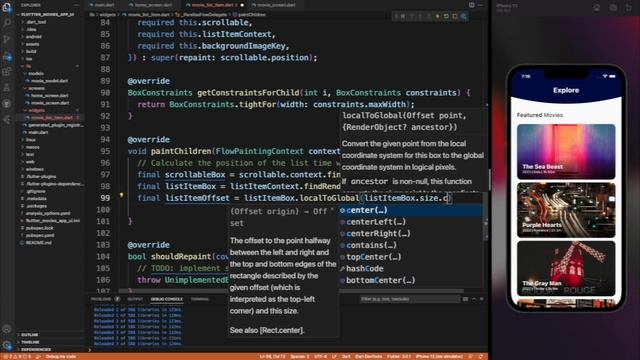The width and height of the screenshot is (640, 360).
Task: Click the errors and warnings status bar indicator
Action: point(17,357)
